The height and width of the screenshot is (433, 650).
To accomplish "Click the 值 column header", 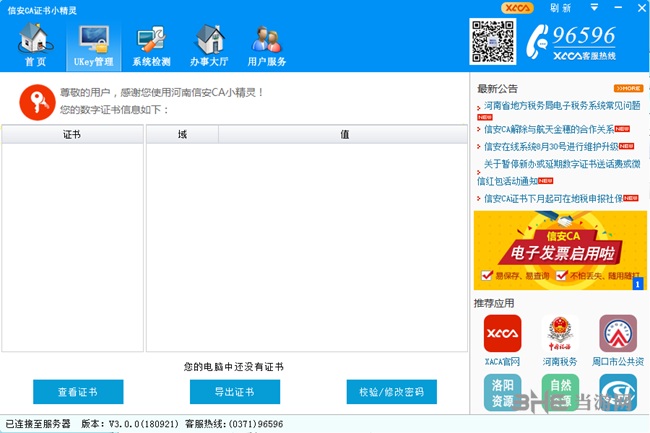I will [343, 134].
